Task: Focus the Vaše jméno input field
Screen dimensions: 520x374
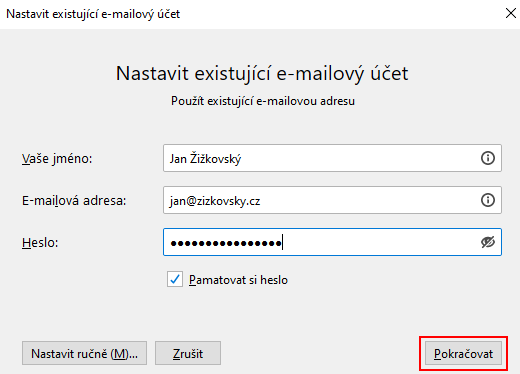Action: coord(332,158)
